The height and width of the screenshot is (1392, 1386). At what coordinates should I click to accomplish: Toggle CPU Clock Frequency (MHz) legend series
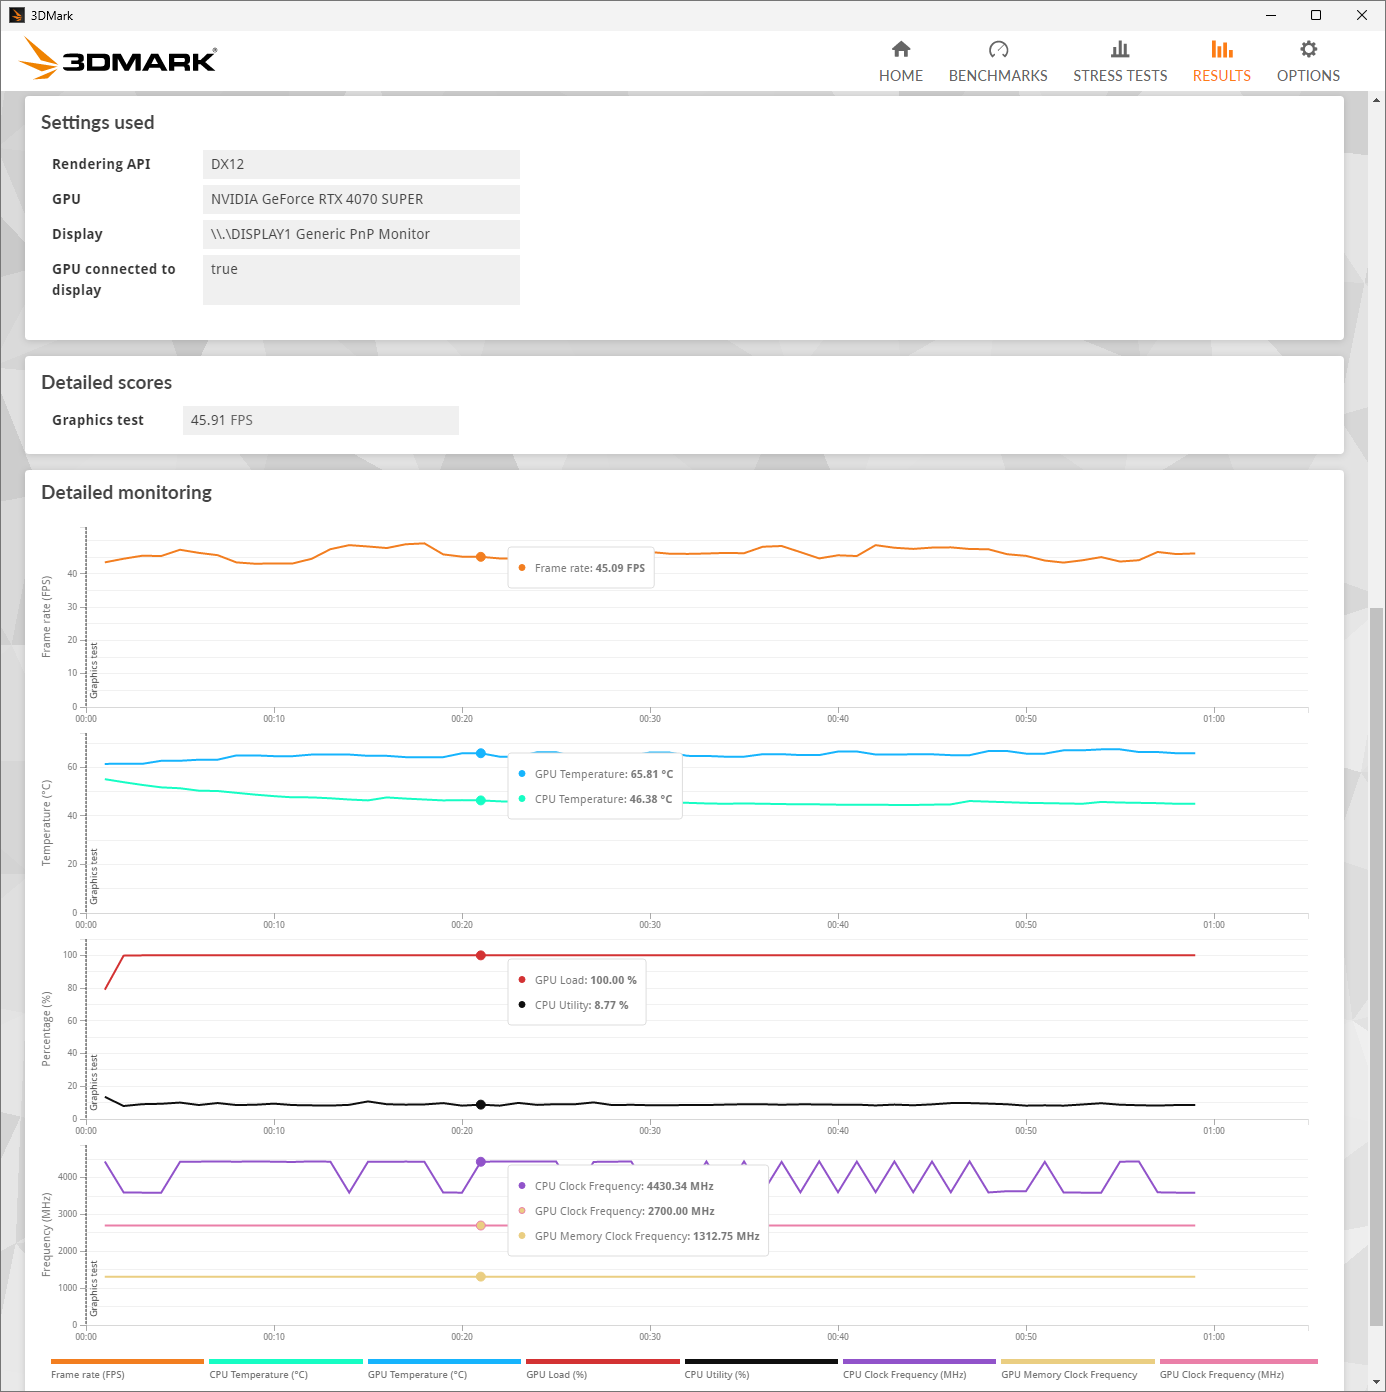919,1369
